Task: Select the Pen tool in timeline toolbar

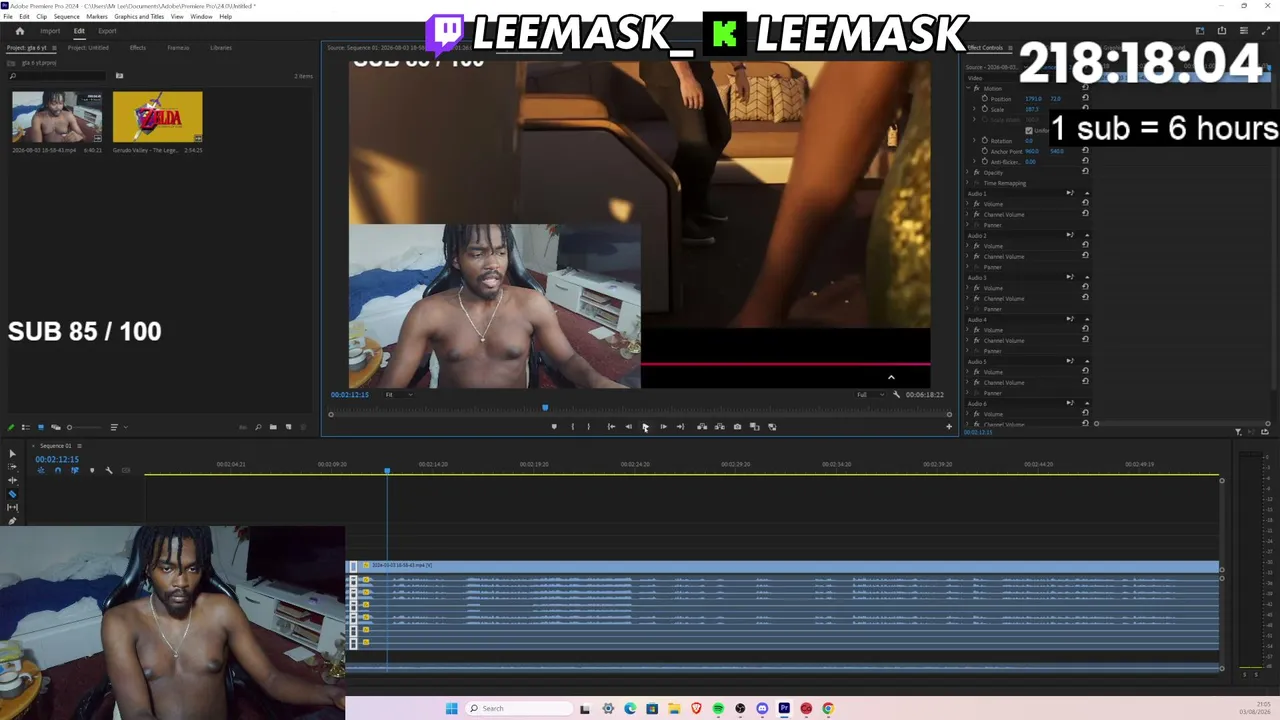Action: click(12, 520)
